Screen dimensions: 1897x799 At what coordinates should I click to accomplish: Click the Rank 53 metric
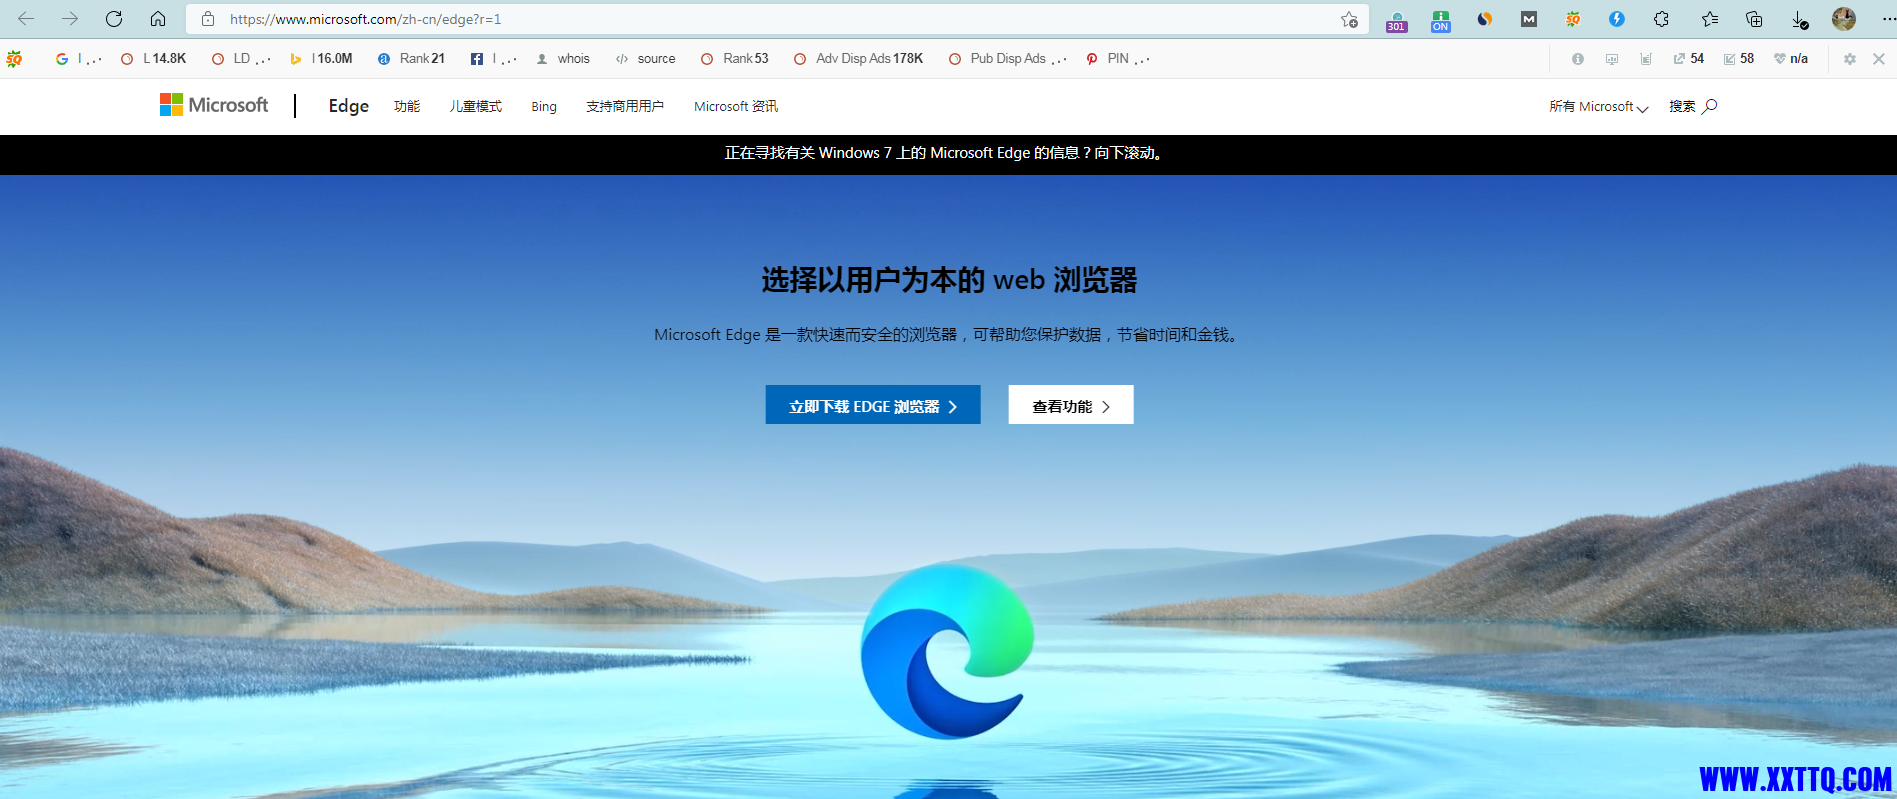click(735, 59)
